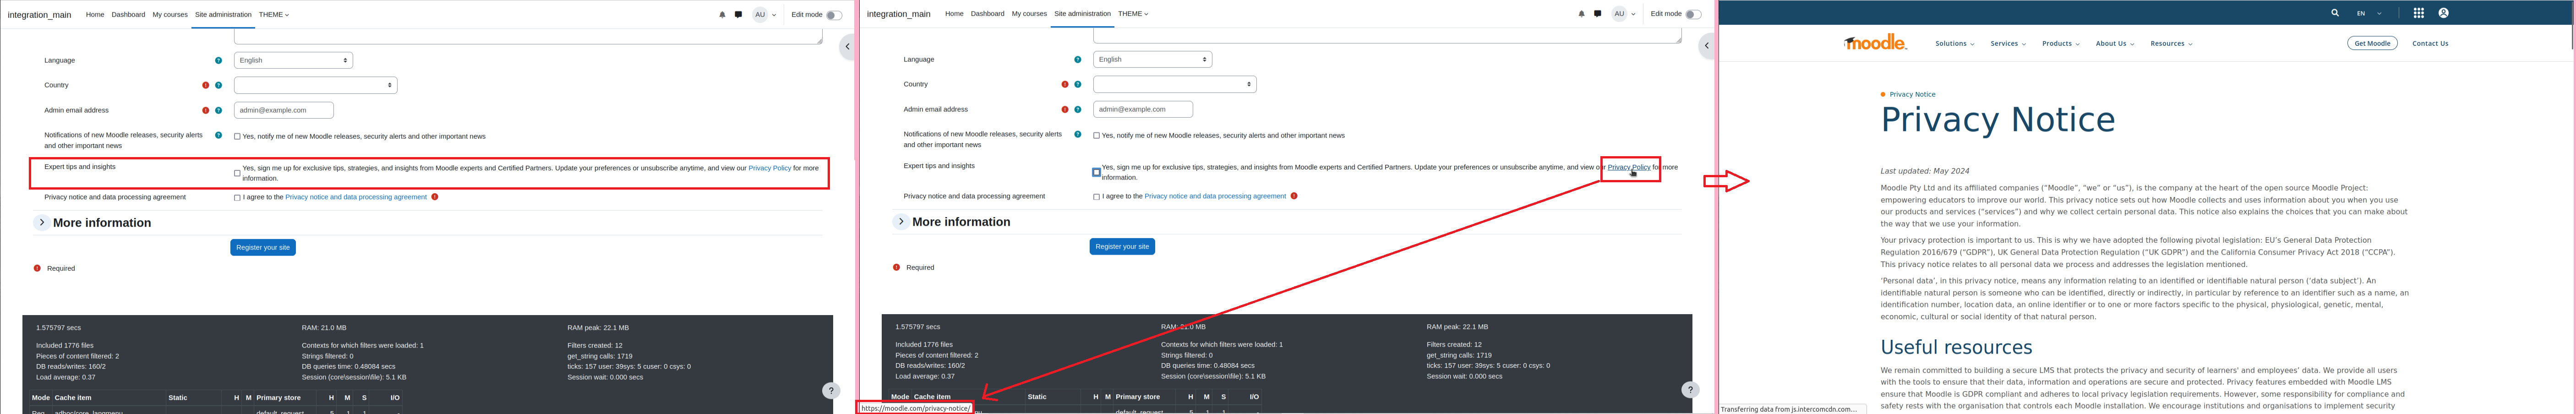Screen dimensions: 2576x414
Task: Open user menu chevron in middle panel
Action: click(x=1634, y=14)
